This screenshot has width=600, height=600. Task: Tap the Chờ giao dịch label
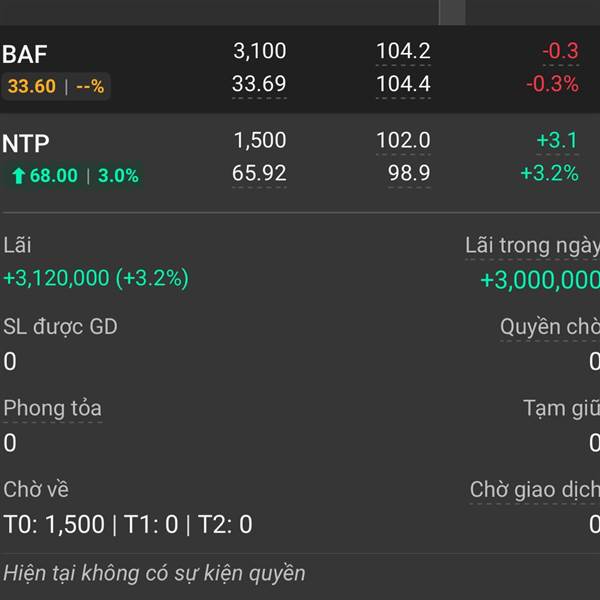coord(535,490)
